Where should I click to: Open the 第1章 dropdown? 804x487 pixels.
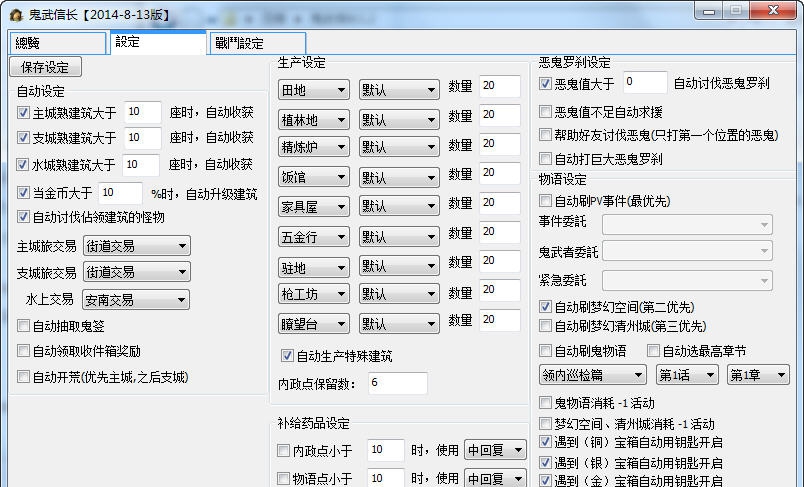[758, 375]
